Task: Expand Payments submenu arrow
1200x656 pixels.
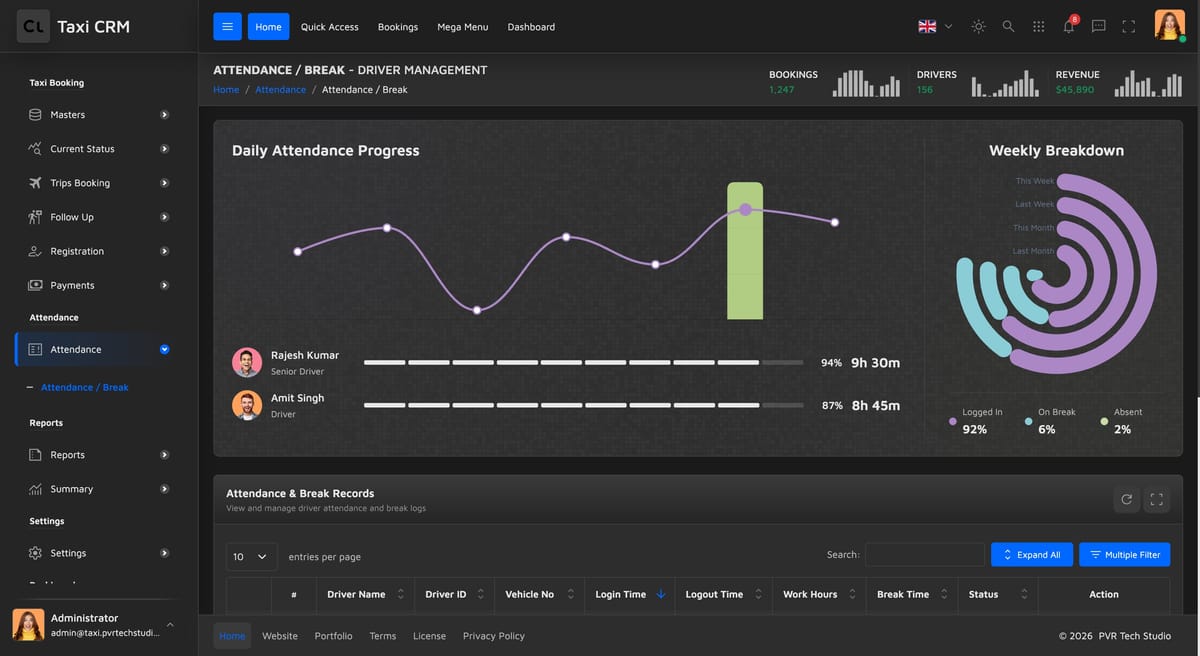Action: (x=165, y=285)
